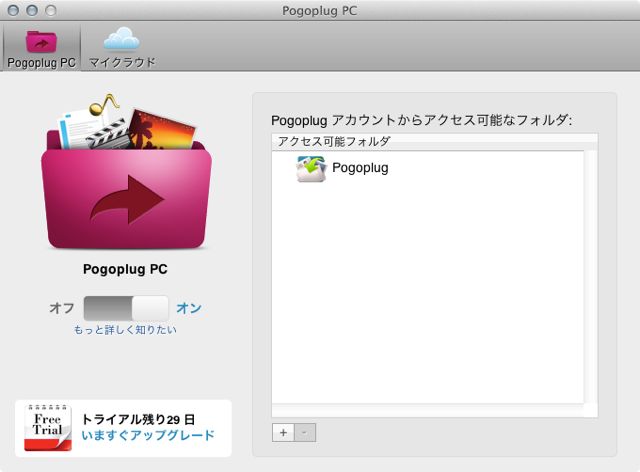Click the トライアル残り29 日 text
Screen dimensions: 640x472
point(138,419)
